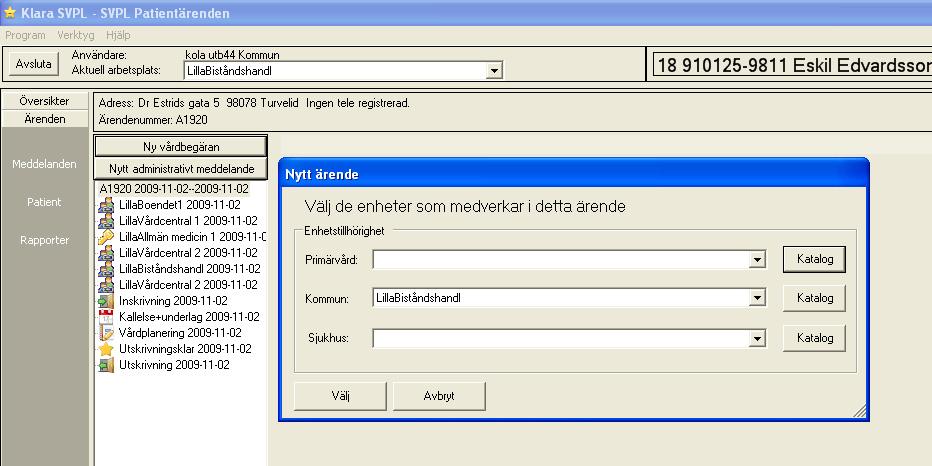Confirm with the Välj button
The width and height of the screenshot is (932, 466).
coord(340,396)
